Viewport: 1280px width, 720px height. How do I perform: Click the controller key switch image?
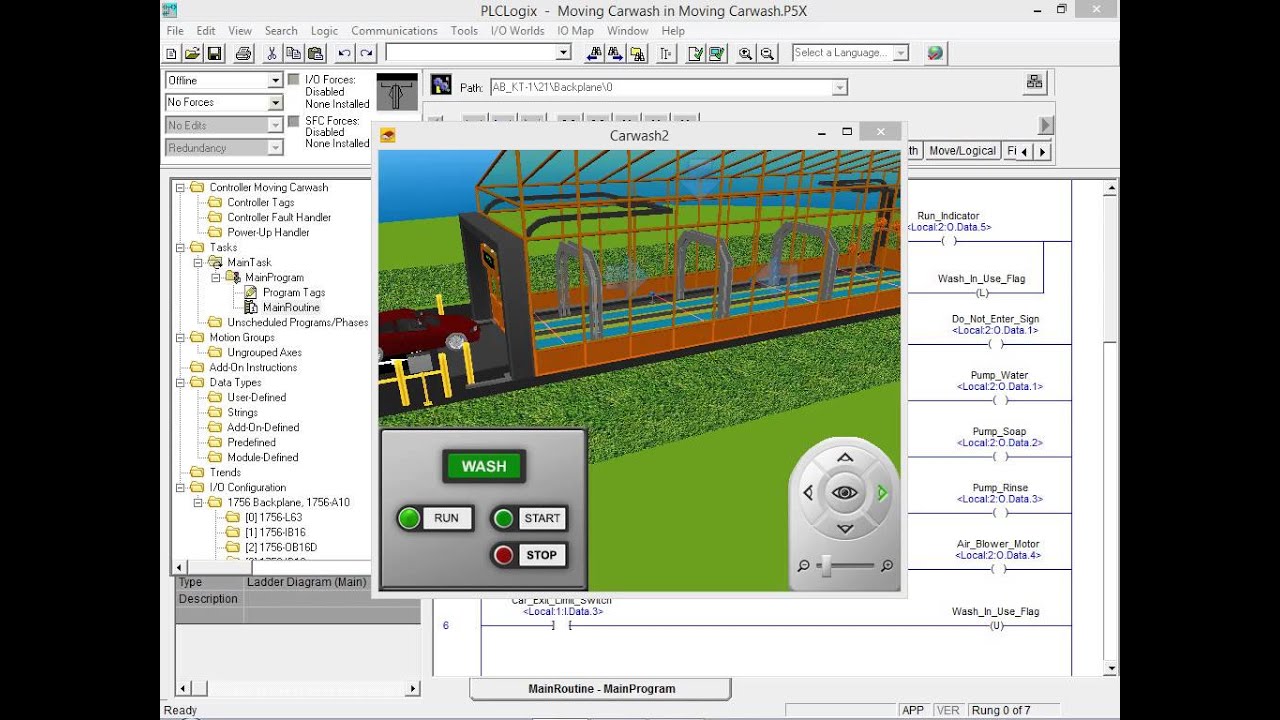pyautogui.click(x=397, y=93)
